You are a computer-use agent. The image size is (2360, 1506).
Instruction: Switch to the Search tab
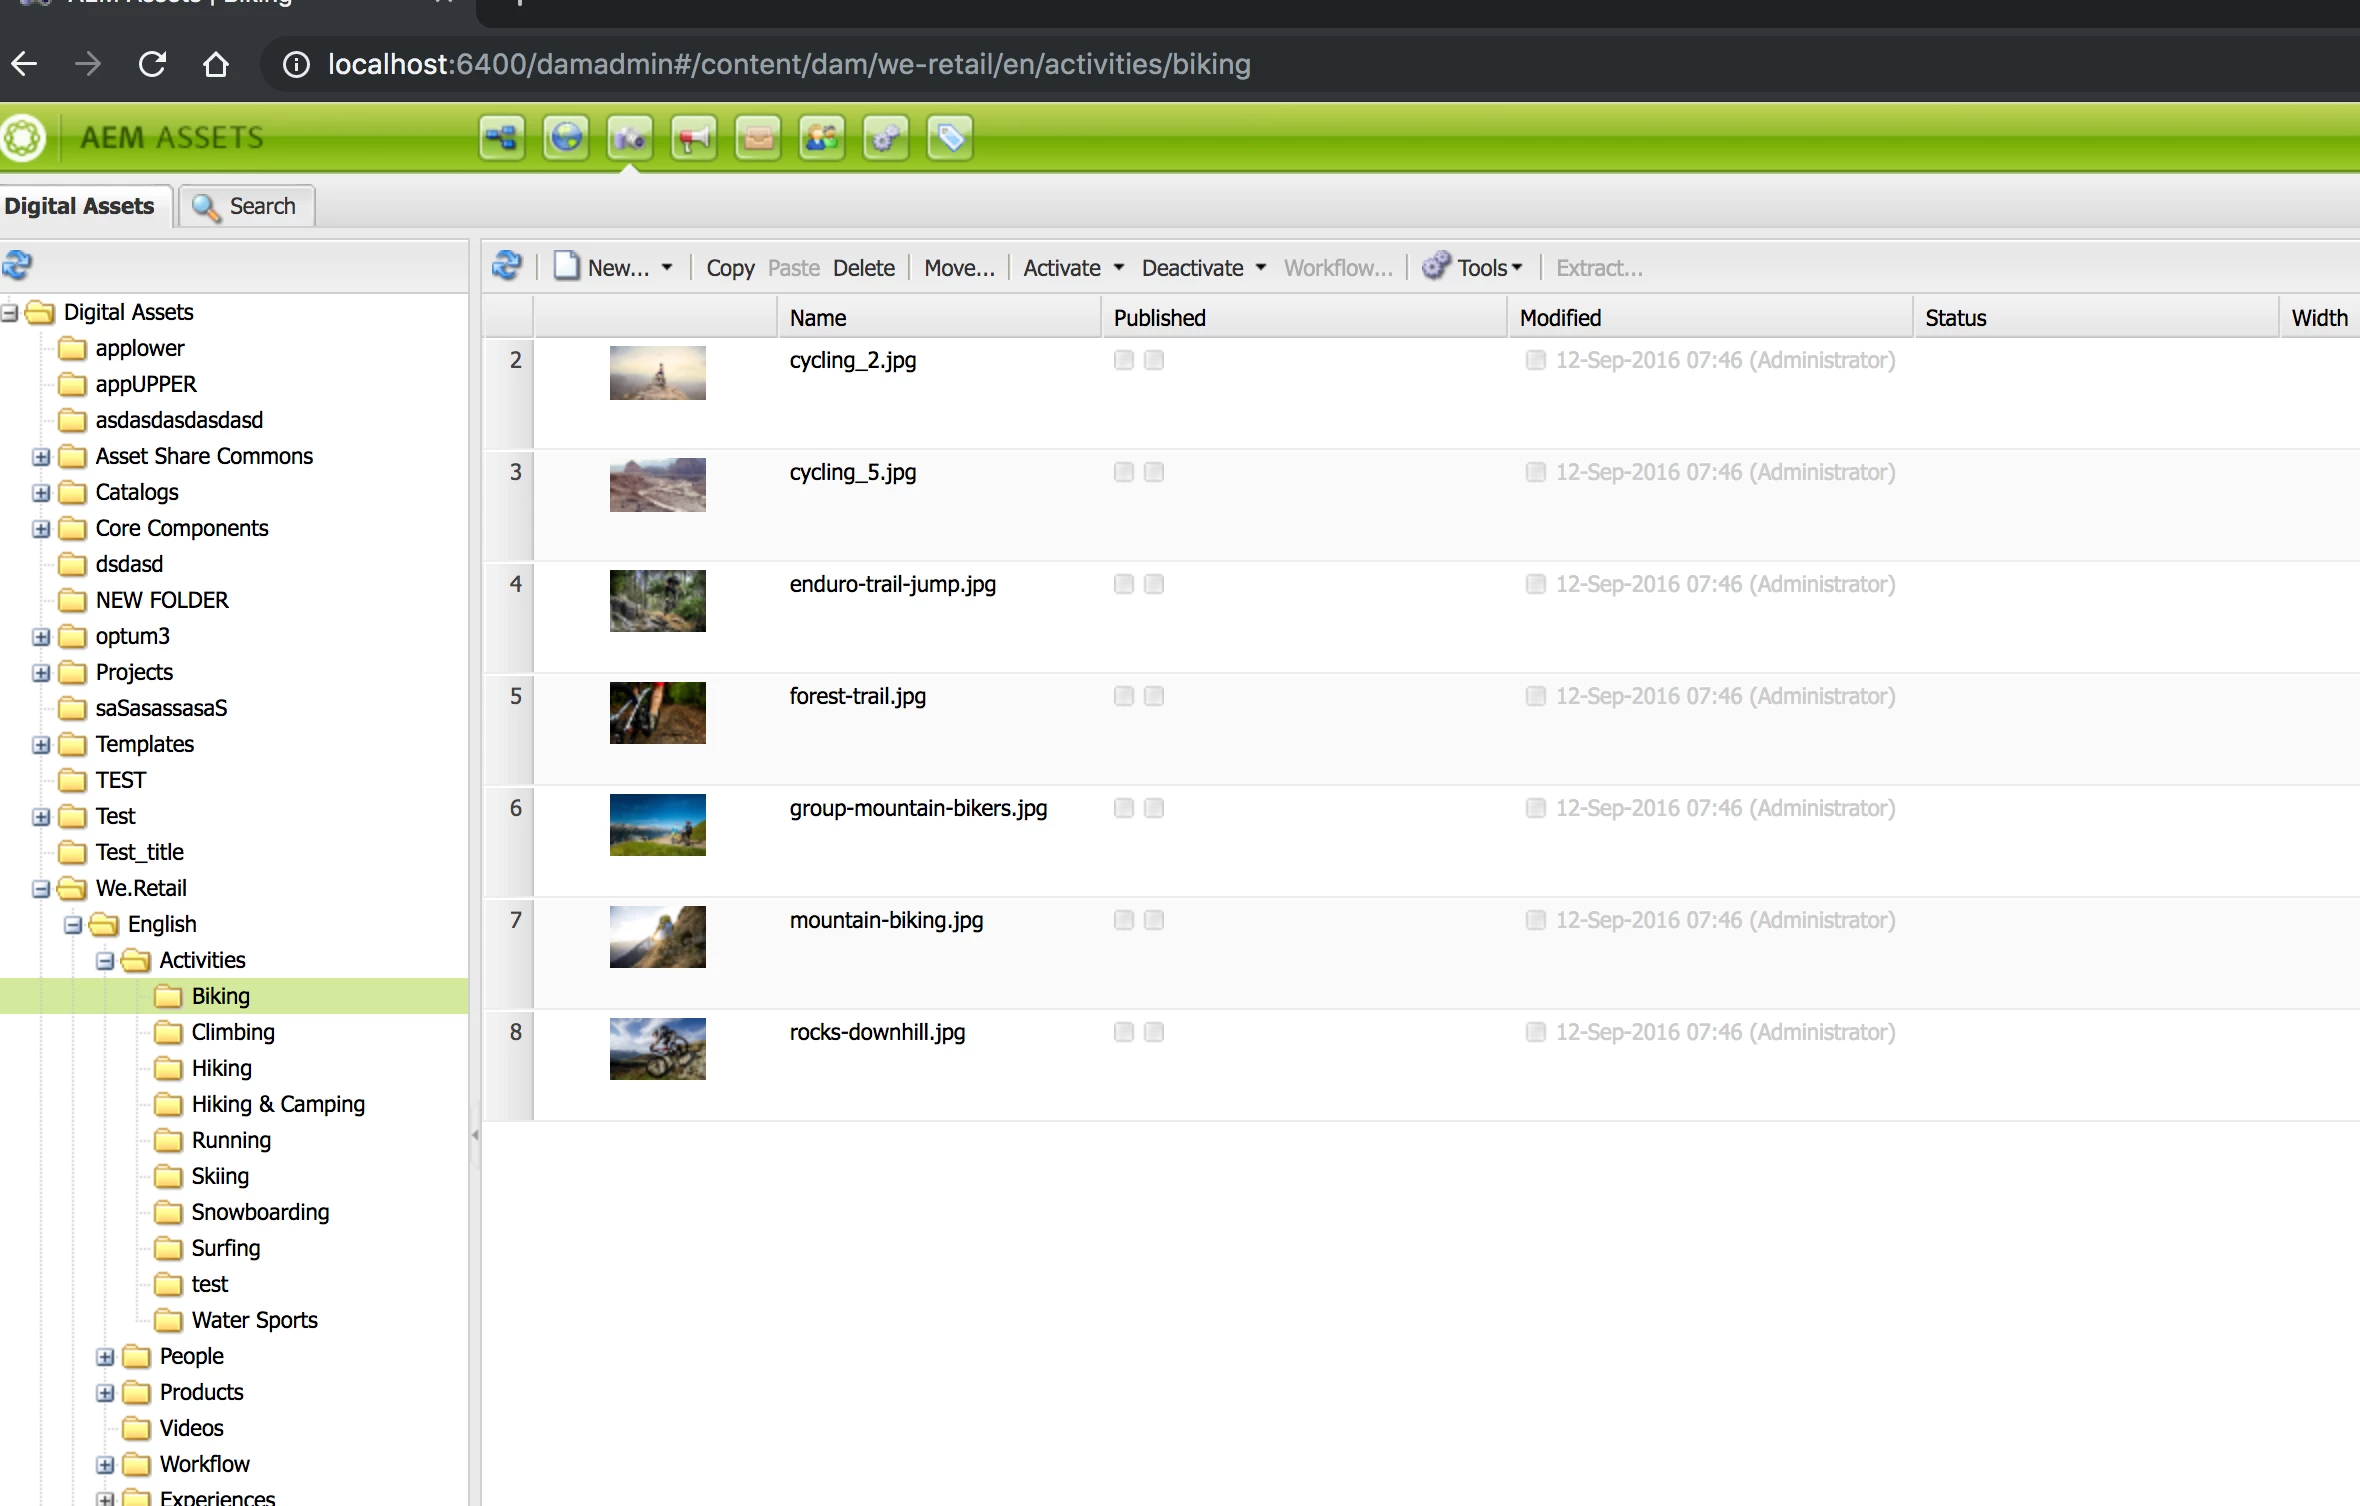247,206
